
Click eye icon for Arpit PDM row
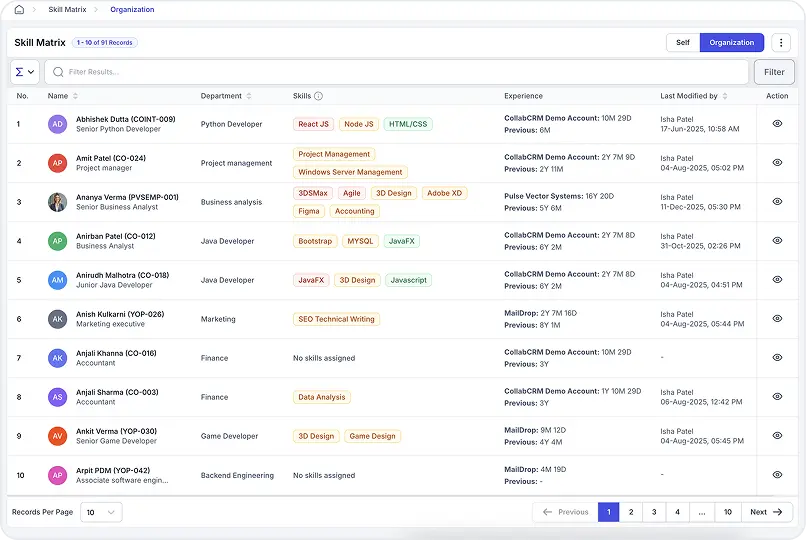coord(777,475)
